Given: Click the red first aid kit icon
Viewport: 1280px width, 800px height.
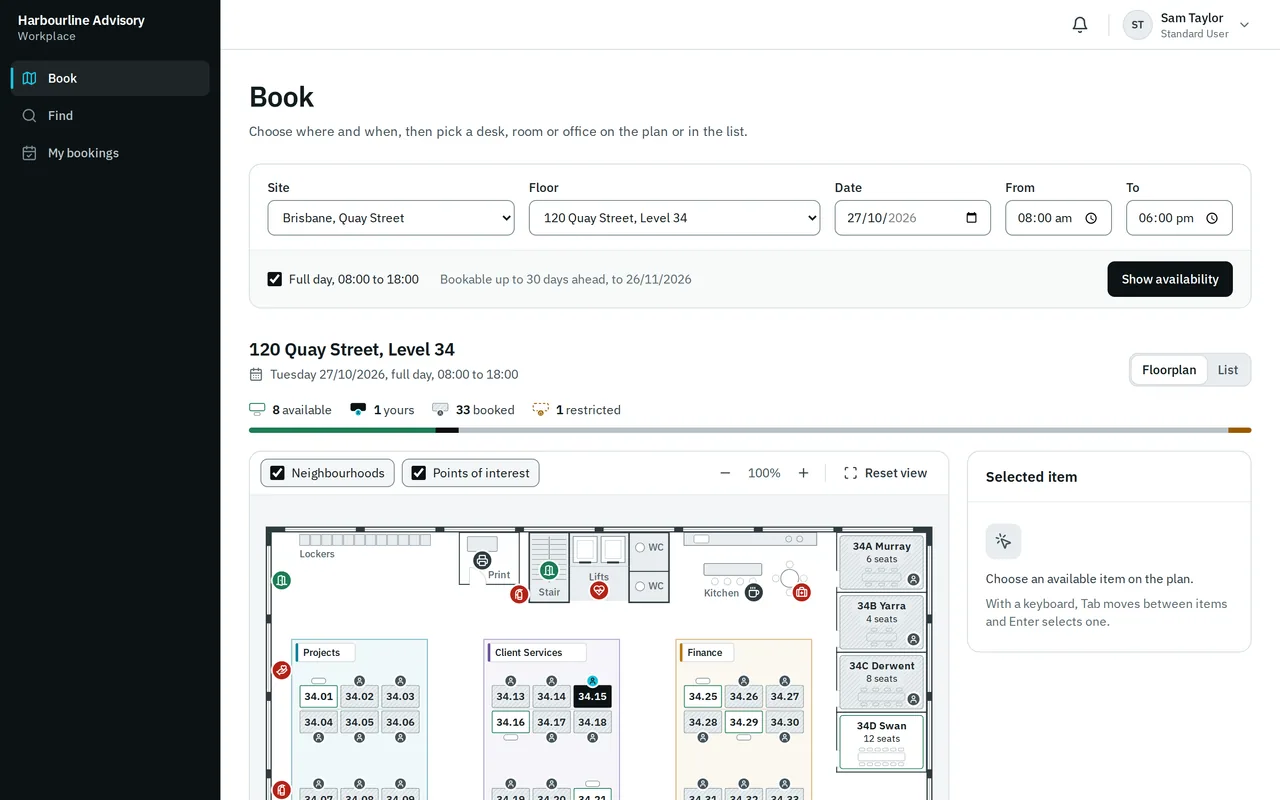Looking at the screenshot, I should click(x=802, y=593).
